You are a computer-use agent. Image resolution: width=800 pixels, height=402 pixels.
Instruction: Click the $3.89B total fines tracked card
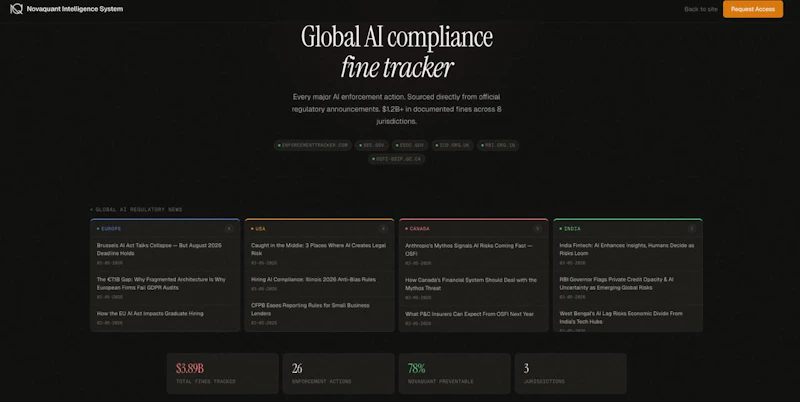222,373
